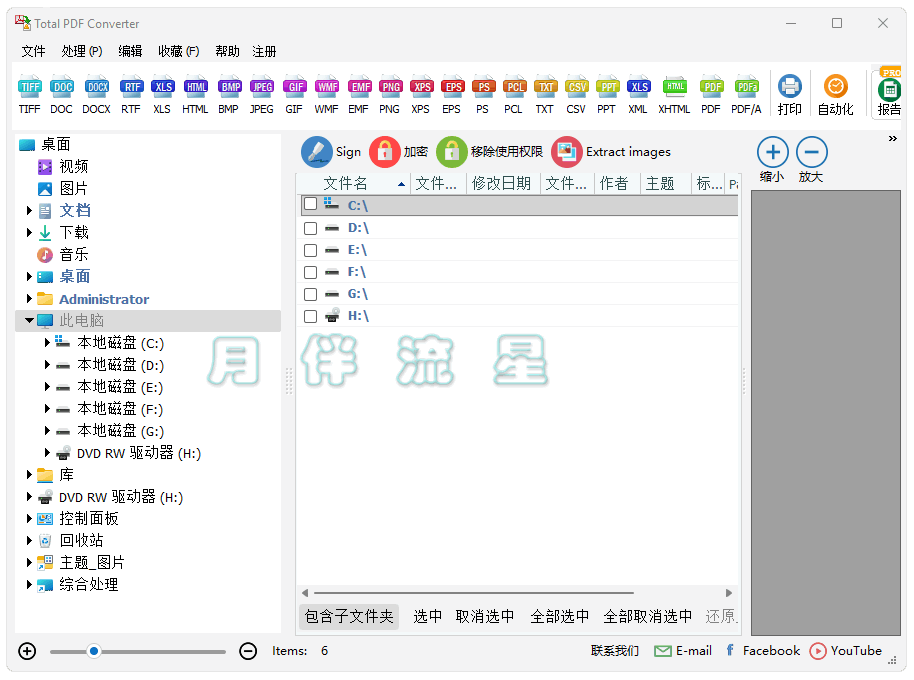
Task: Open Extract images tool
Action: pyautogui.click(x=611, y=152)
